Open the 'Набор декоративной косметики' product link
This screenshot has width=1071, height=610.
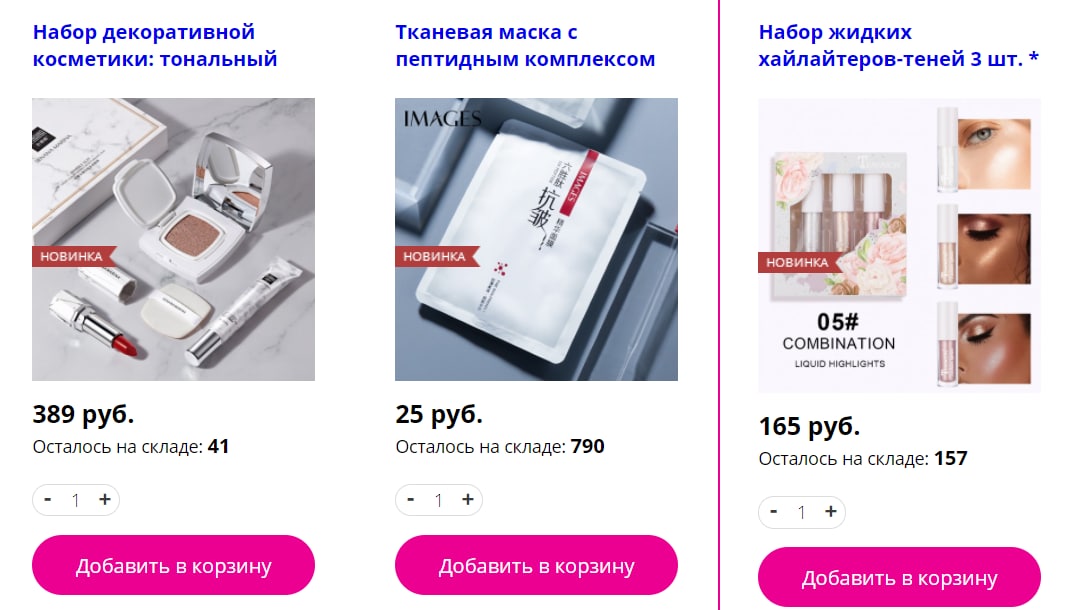pos(155,46)
